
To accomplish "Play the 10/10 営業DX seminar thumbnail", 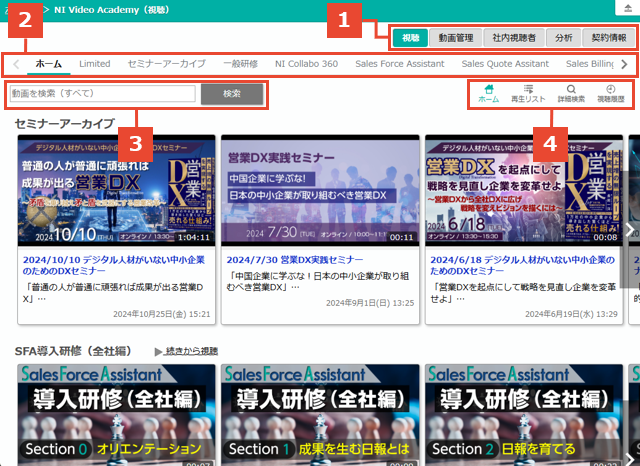I will coord(117,191).
